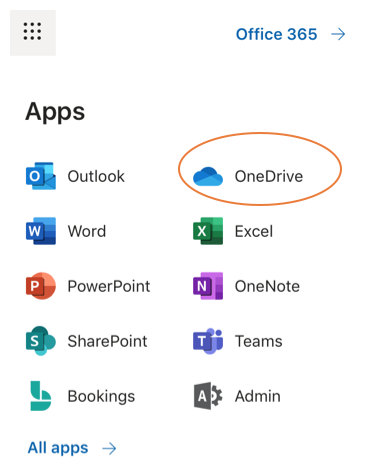Open the All apps link
The height and width of the screenshot is (470, 370).
tap(58, 448)
